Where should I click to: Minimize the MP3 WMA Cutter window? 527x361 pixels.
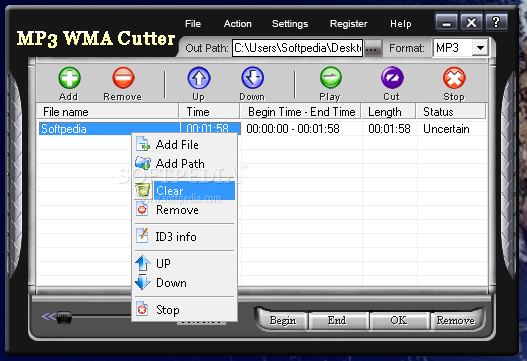[446, 23]
